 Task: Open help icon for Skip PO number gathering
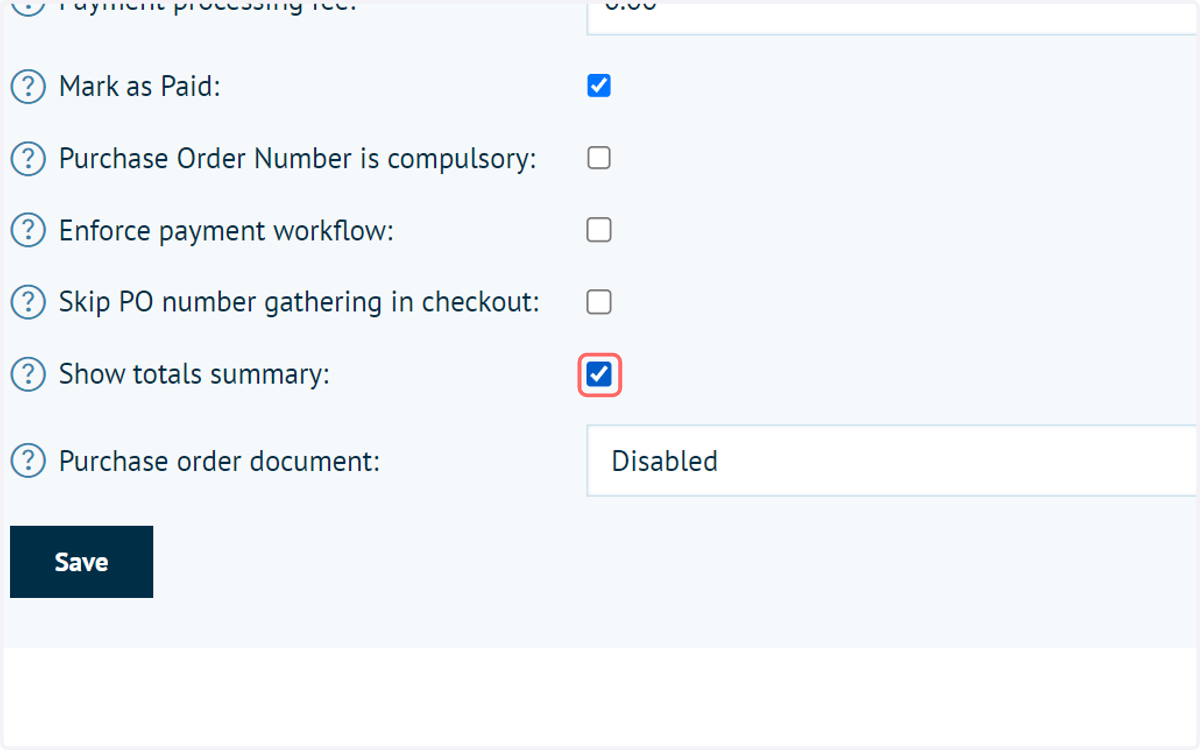28,302
